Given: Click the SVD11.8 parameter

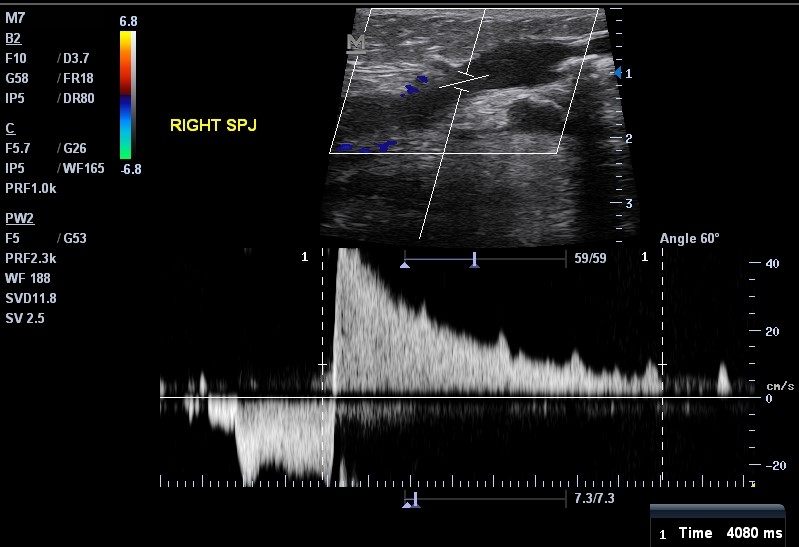Looking at the screenshot, I should pos(31,298).
